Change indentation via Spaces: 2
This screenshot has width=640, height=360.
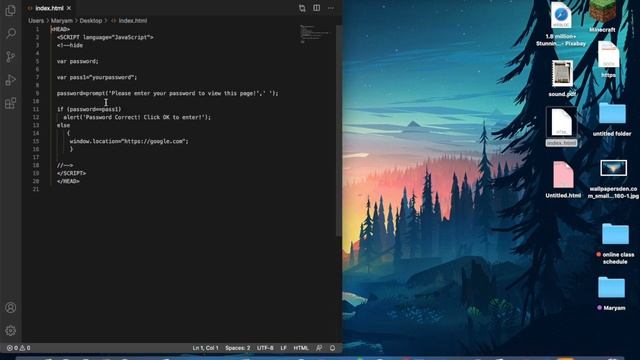pos(238,348)
